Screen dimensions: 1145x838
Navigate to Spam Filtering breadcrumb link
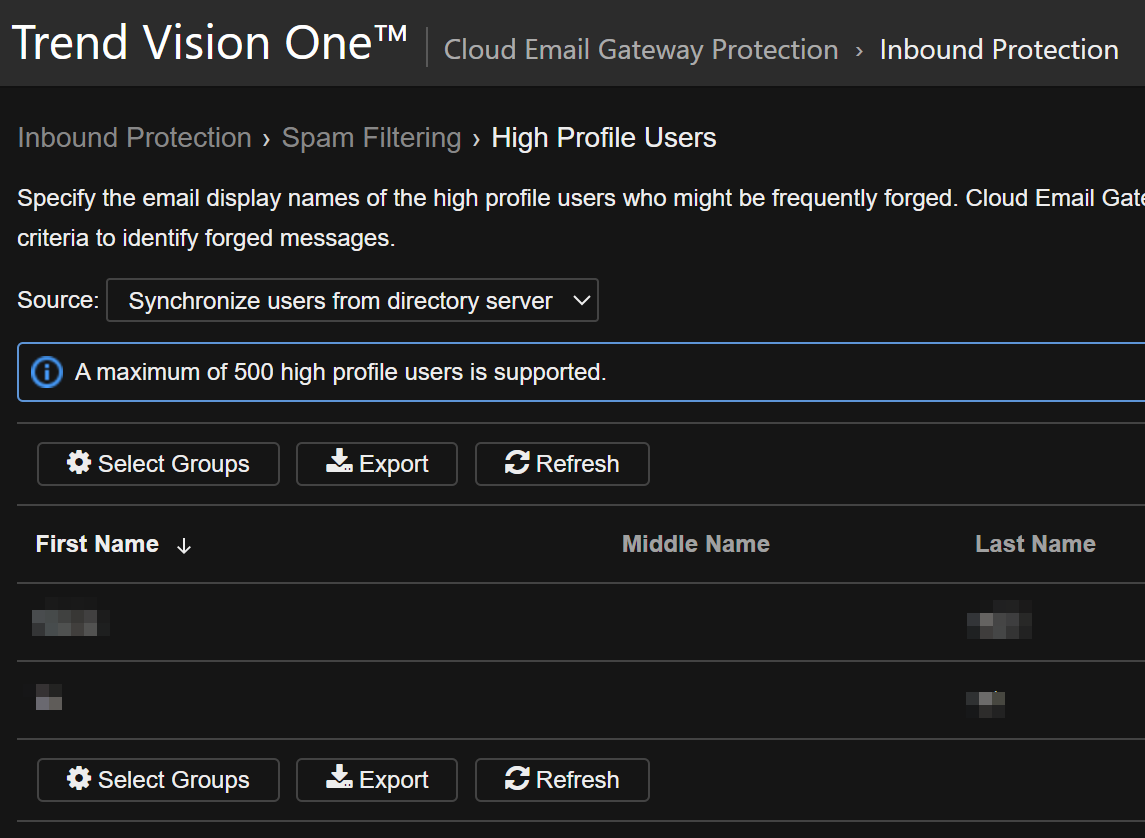(371, 138)
